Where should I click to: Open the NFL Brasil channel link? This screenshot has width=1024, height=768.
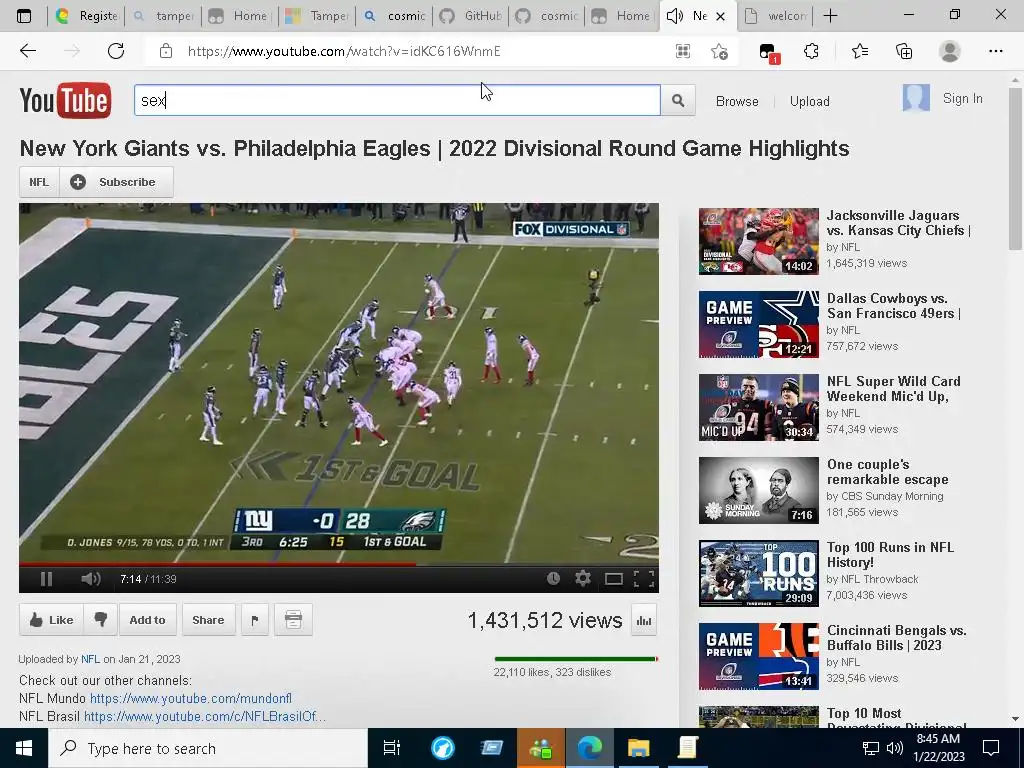pos(204,716)
